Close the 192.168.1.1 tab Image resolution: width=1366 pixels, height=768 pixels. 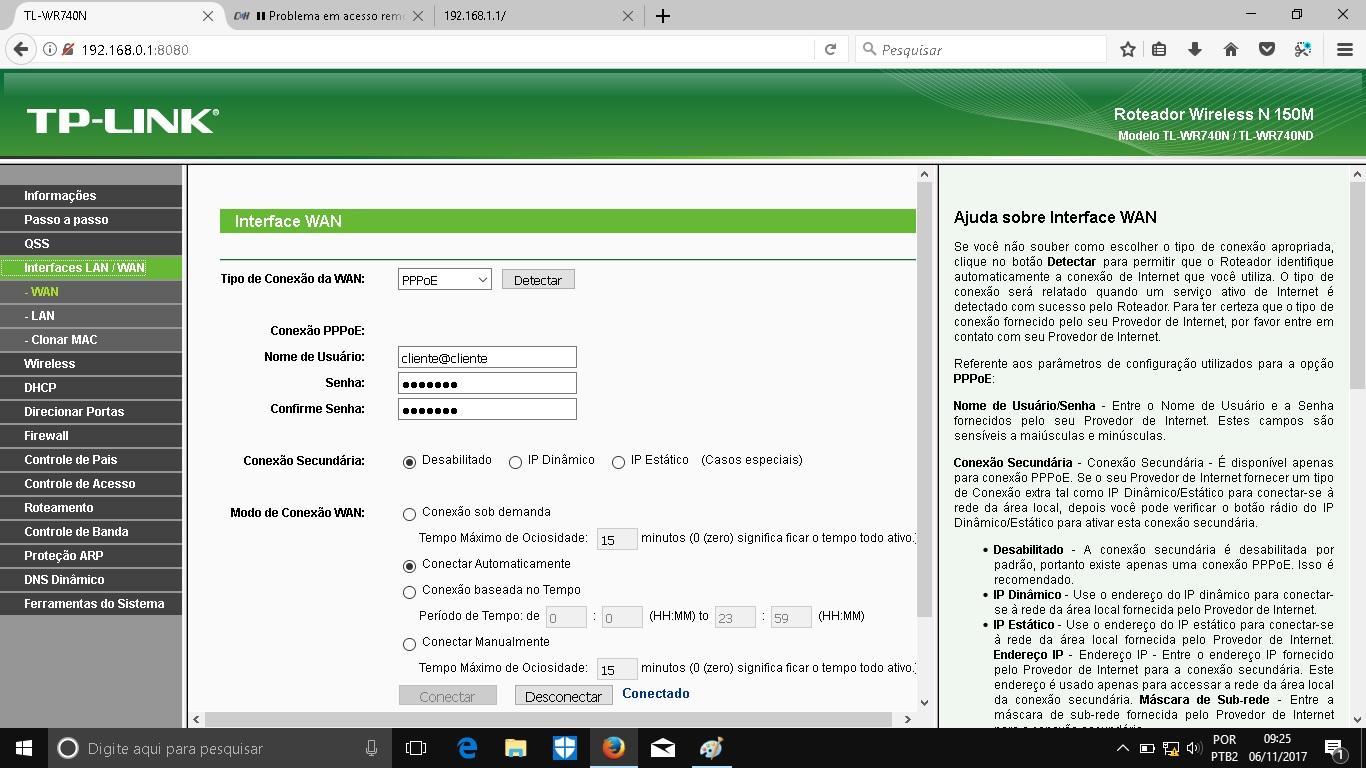(x=628, y=16)
